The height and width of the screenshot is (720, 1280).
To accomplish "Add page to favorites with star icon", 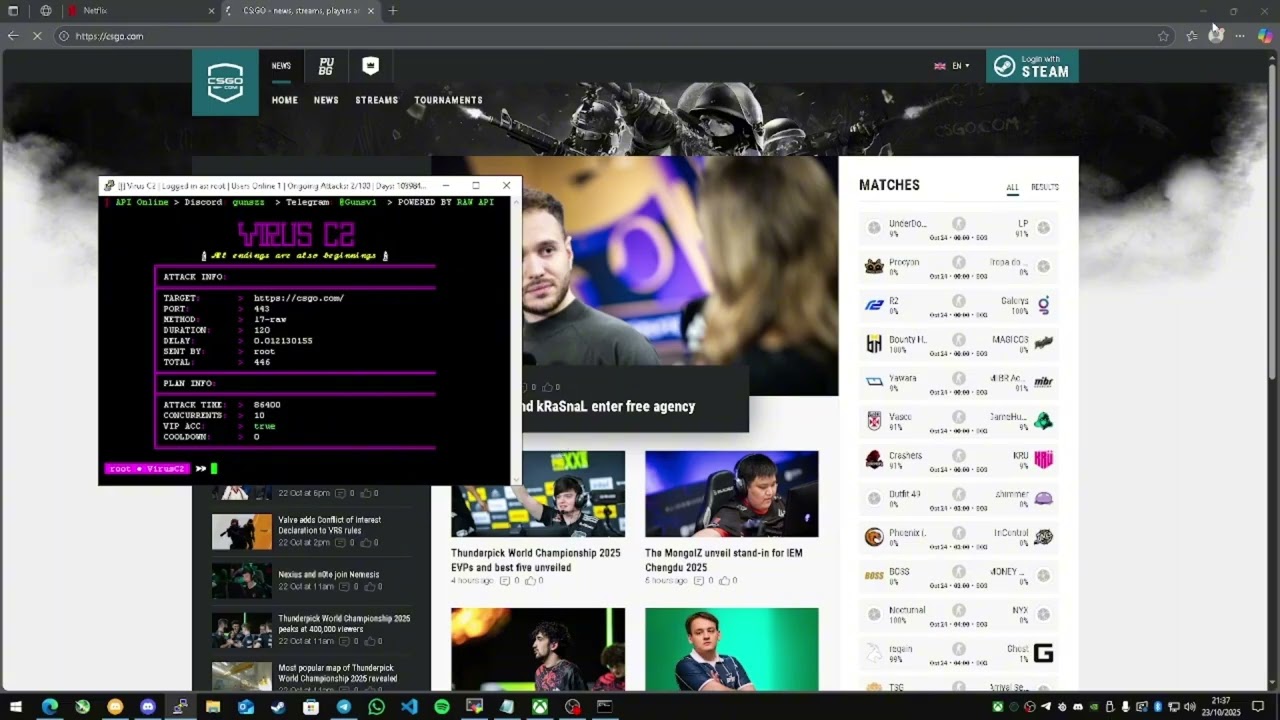I will [x=1163, y=36].
